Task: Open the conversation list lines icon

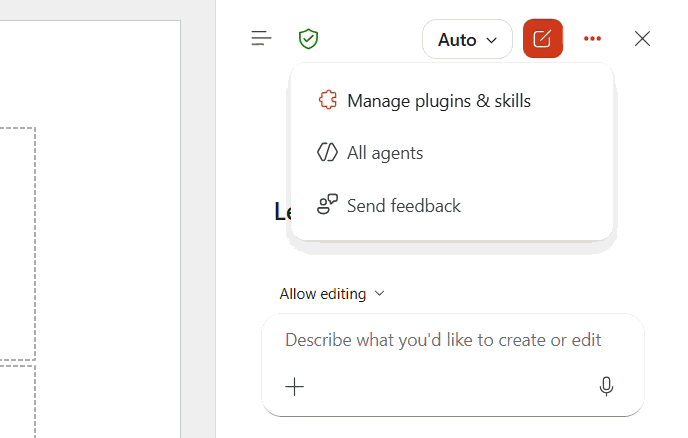Action: 261,39
